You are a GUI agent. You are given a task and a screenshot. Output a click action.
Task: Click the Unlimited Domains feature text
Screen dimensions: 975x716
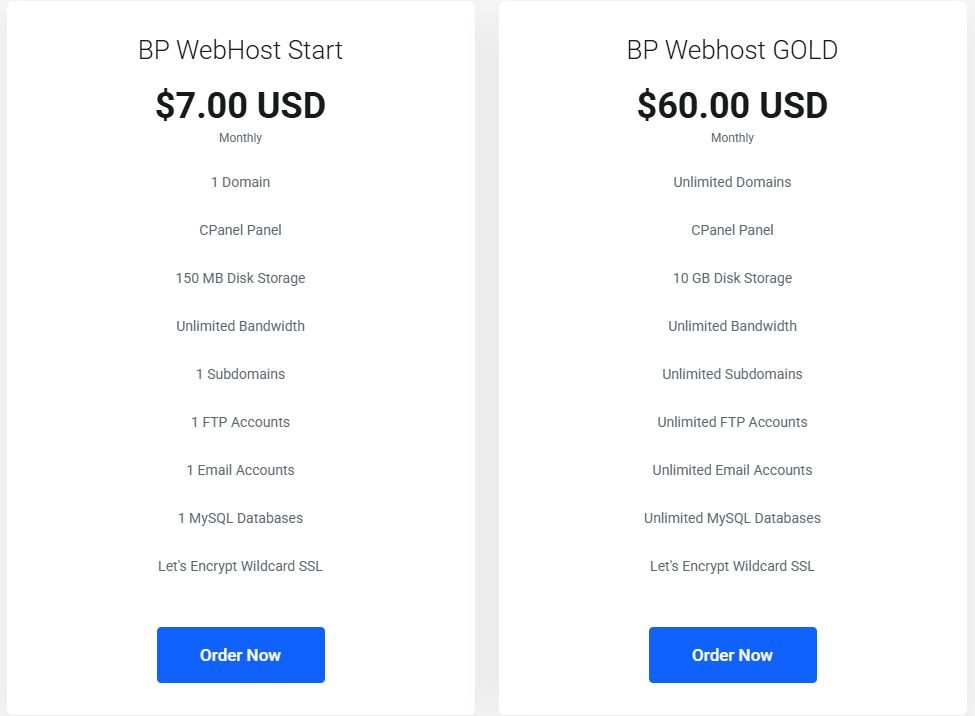click(x=732, y=182)
